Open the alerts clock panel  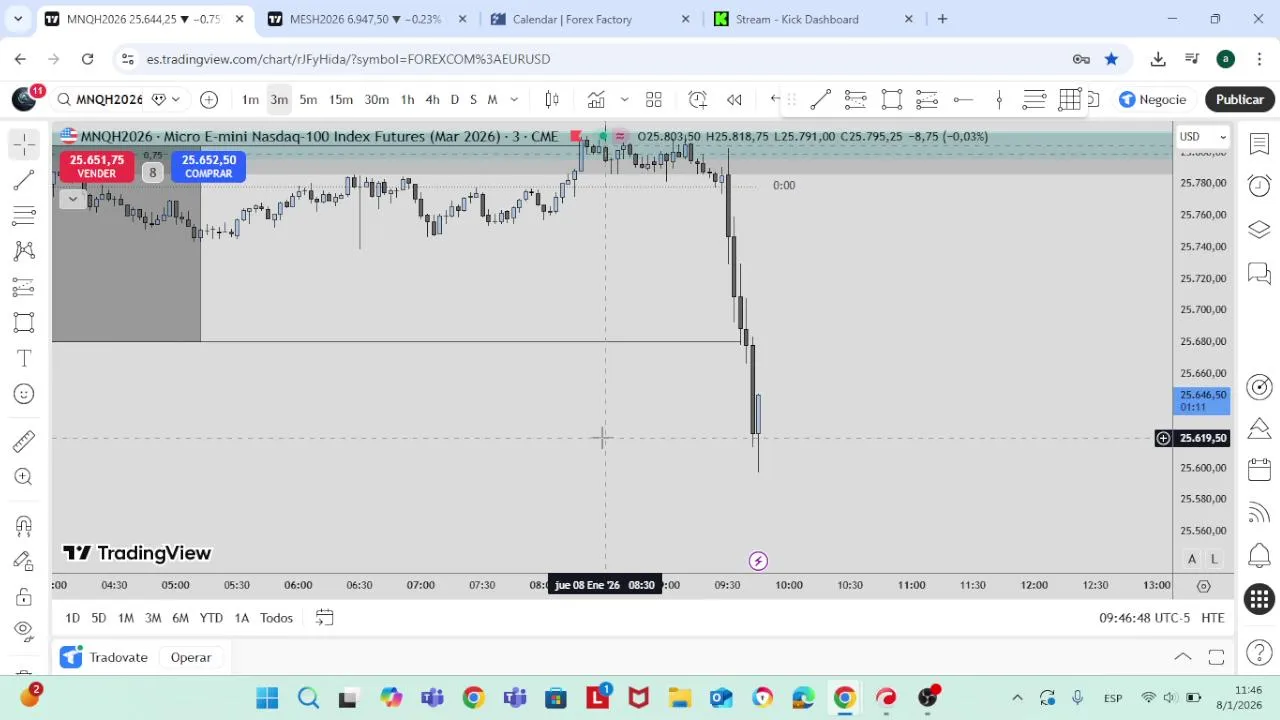pos(1259,186)
